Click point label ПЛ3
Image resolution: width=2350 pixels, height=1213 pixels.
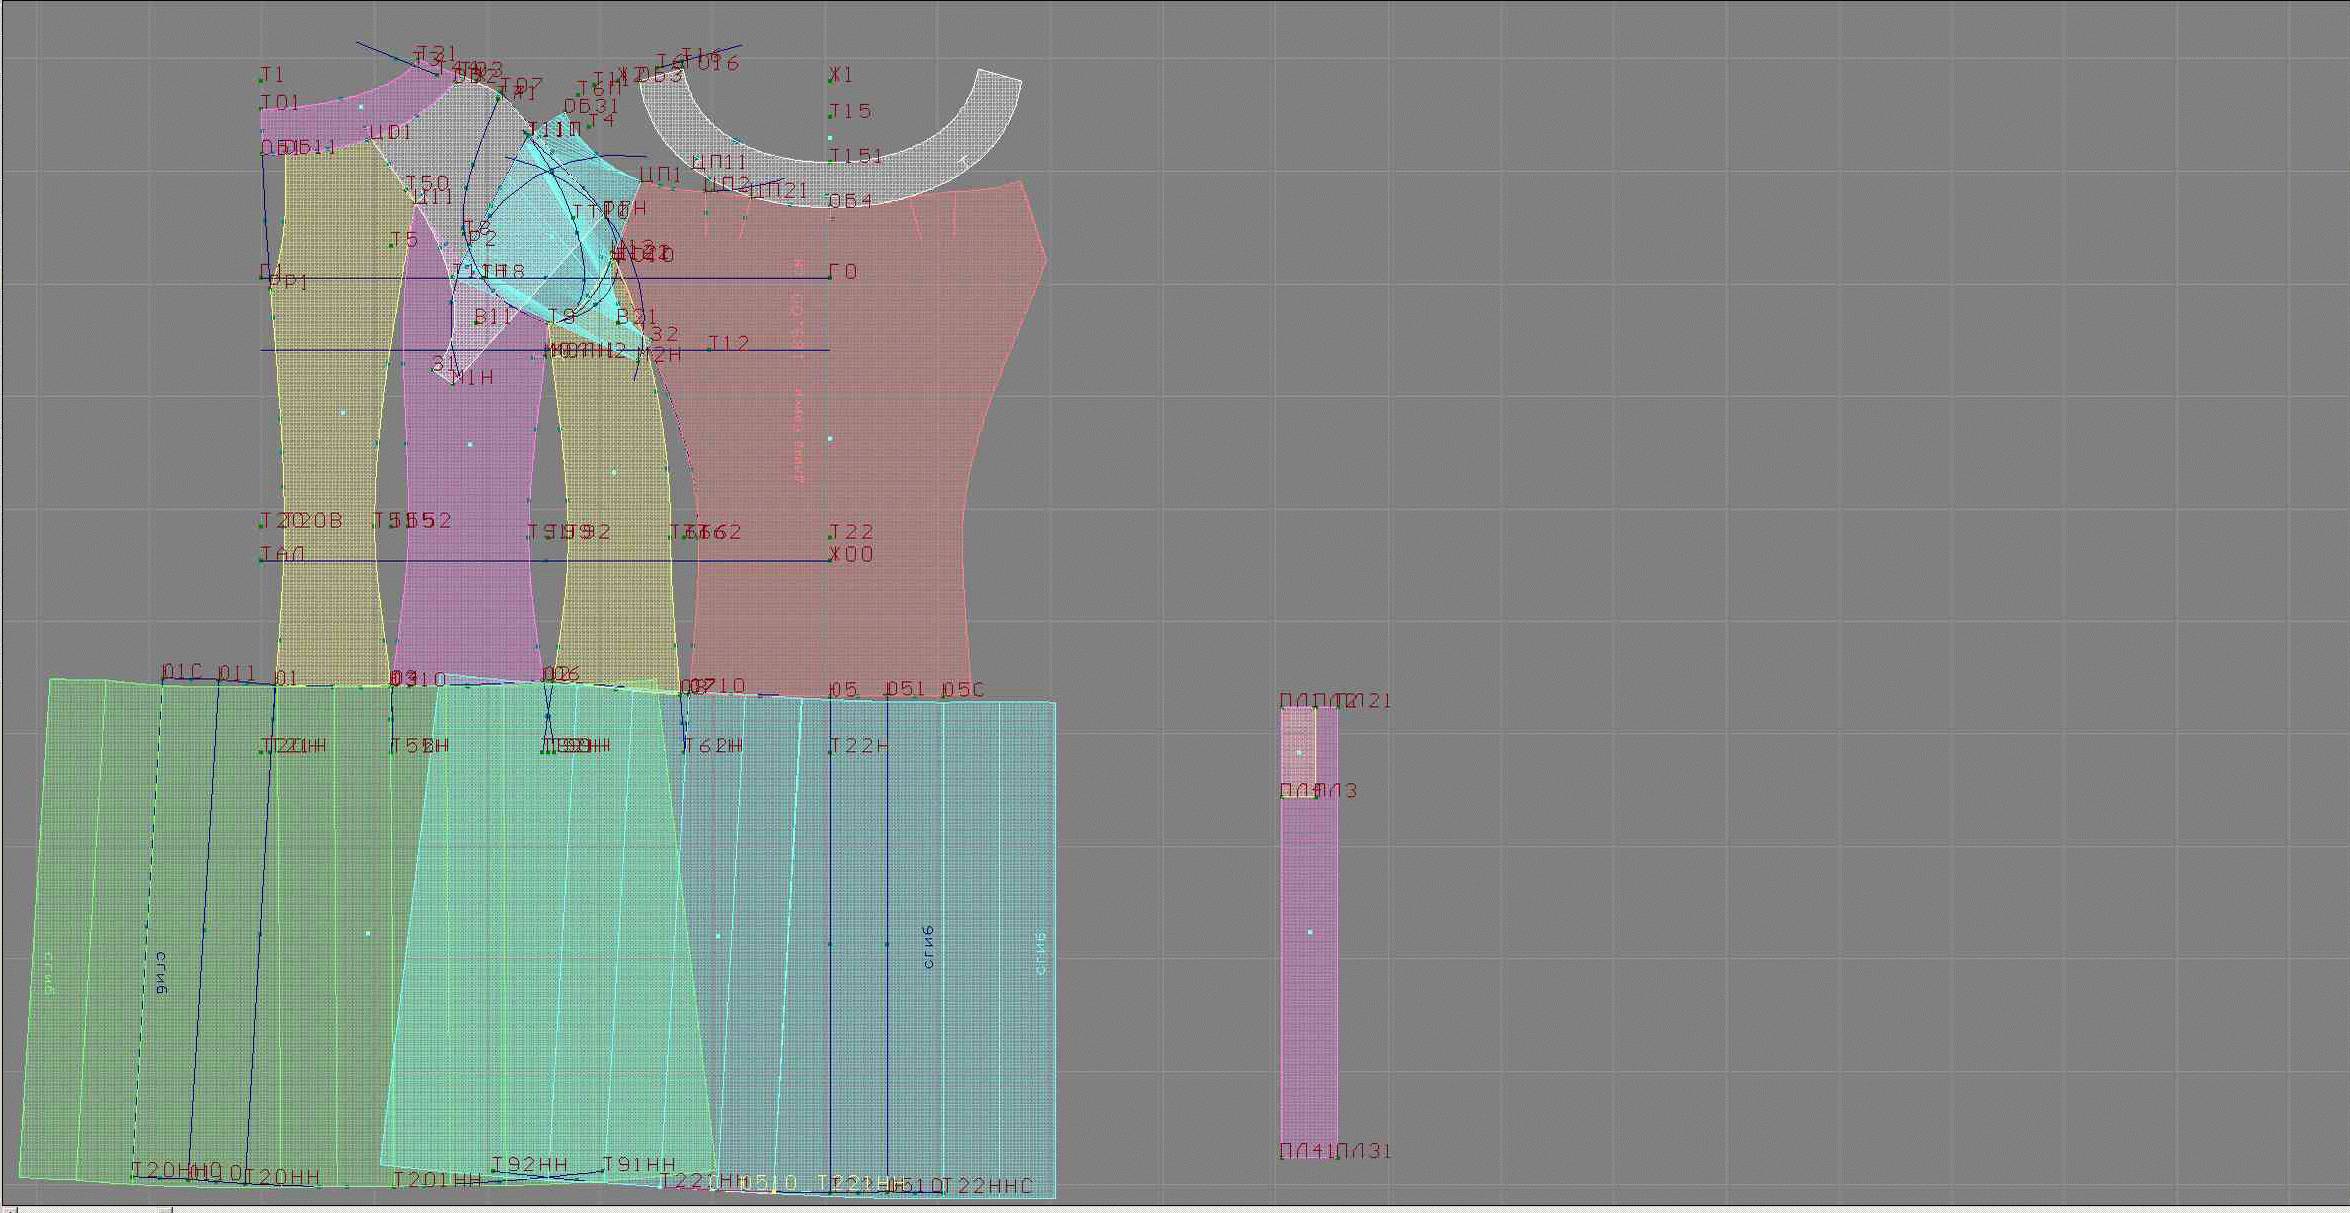pos(1337,791)
